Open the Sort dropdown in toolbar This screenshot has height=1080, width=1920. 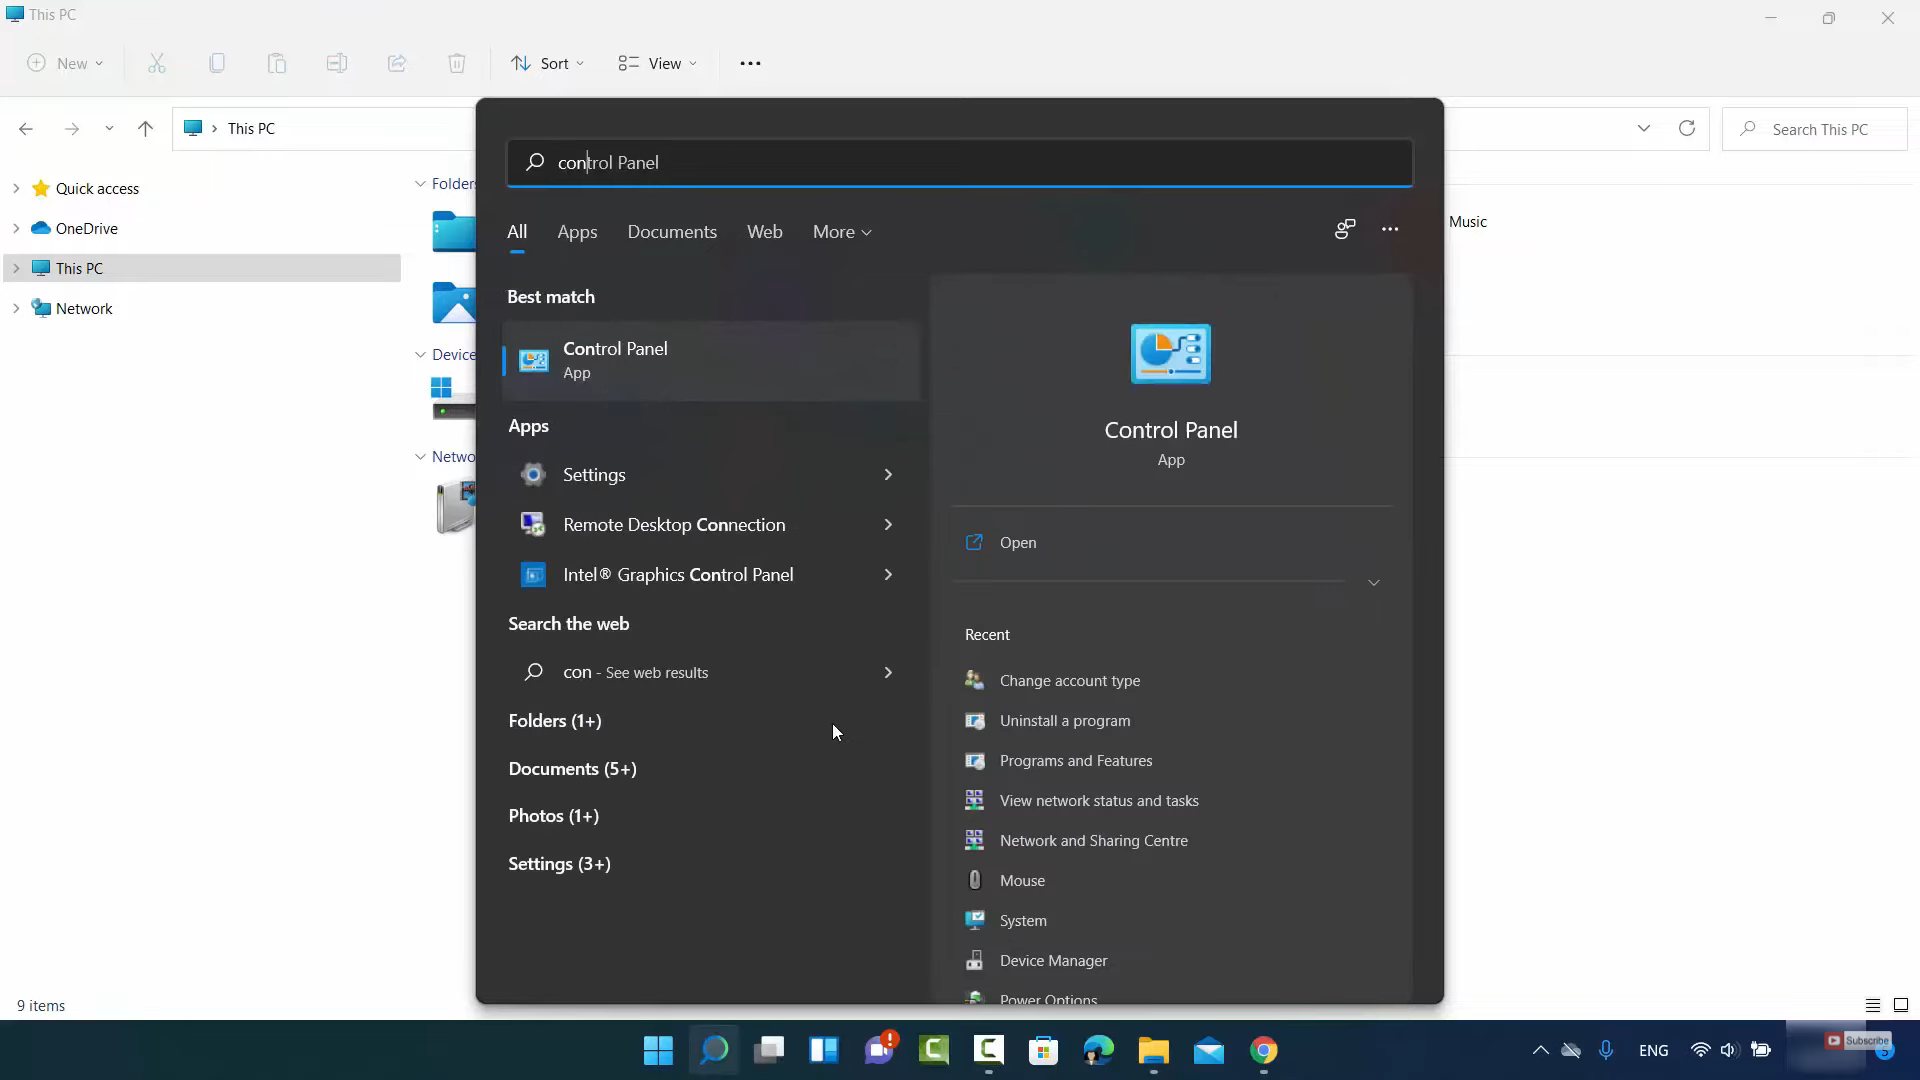[547, 63]
